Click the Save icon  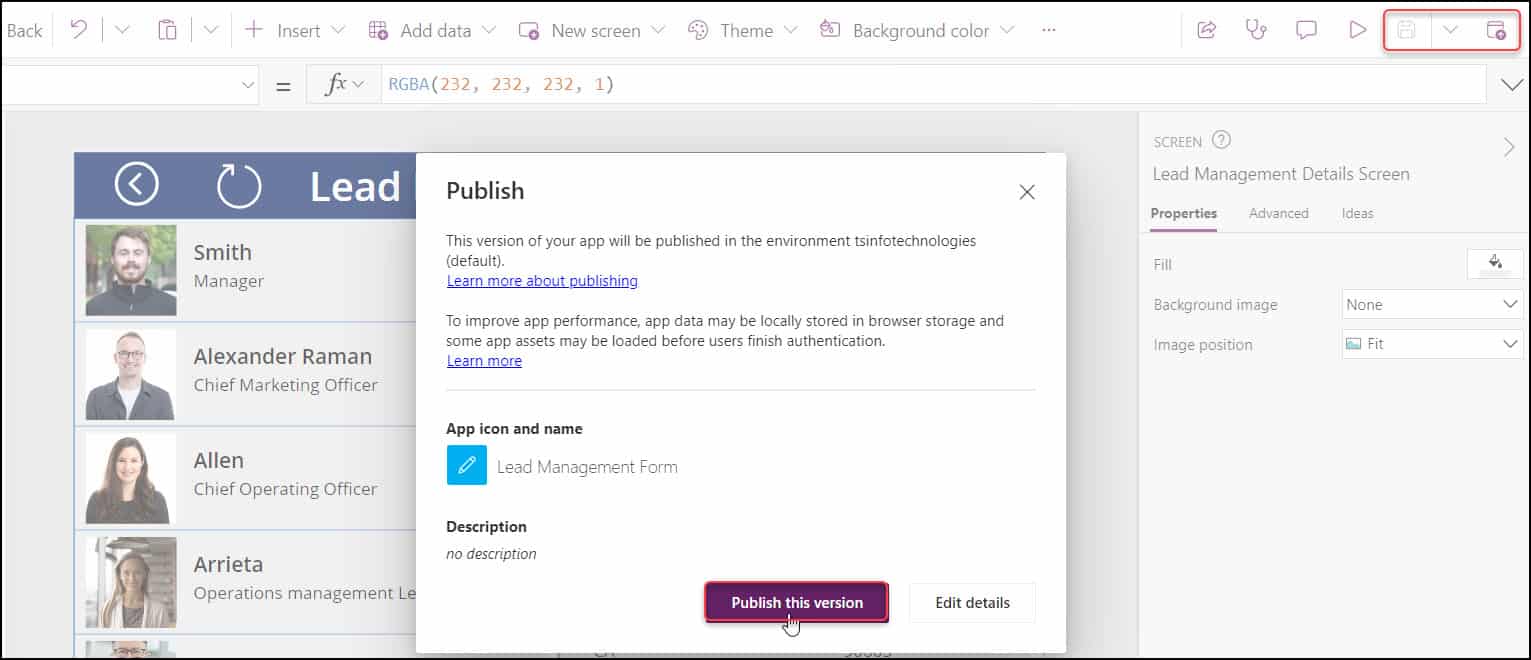click(1407, 30)
